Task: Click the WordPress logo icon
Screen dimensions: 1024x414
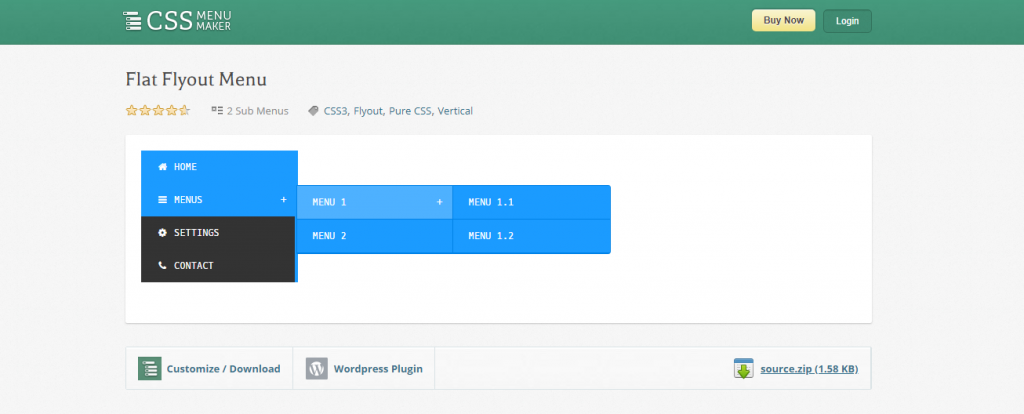Action: tap(317, 368)
